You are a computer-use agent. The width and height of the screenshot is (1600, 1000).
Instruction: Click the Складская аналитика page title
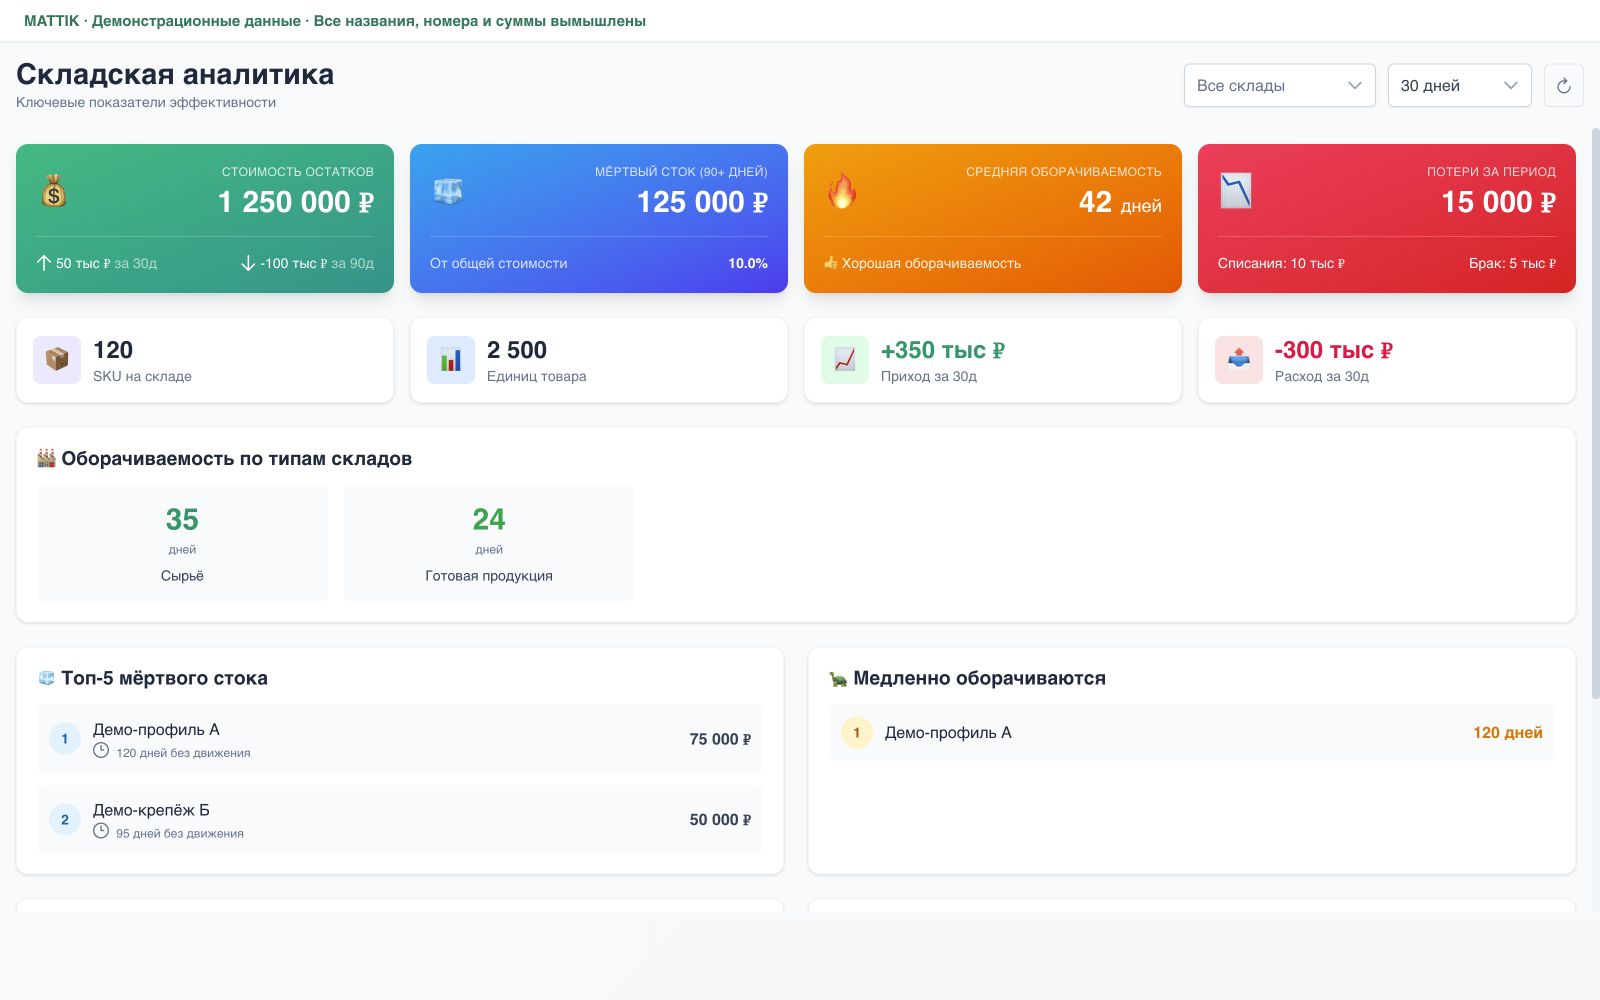(x=175, y=74)
